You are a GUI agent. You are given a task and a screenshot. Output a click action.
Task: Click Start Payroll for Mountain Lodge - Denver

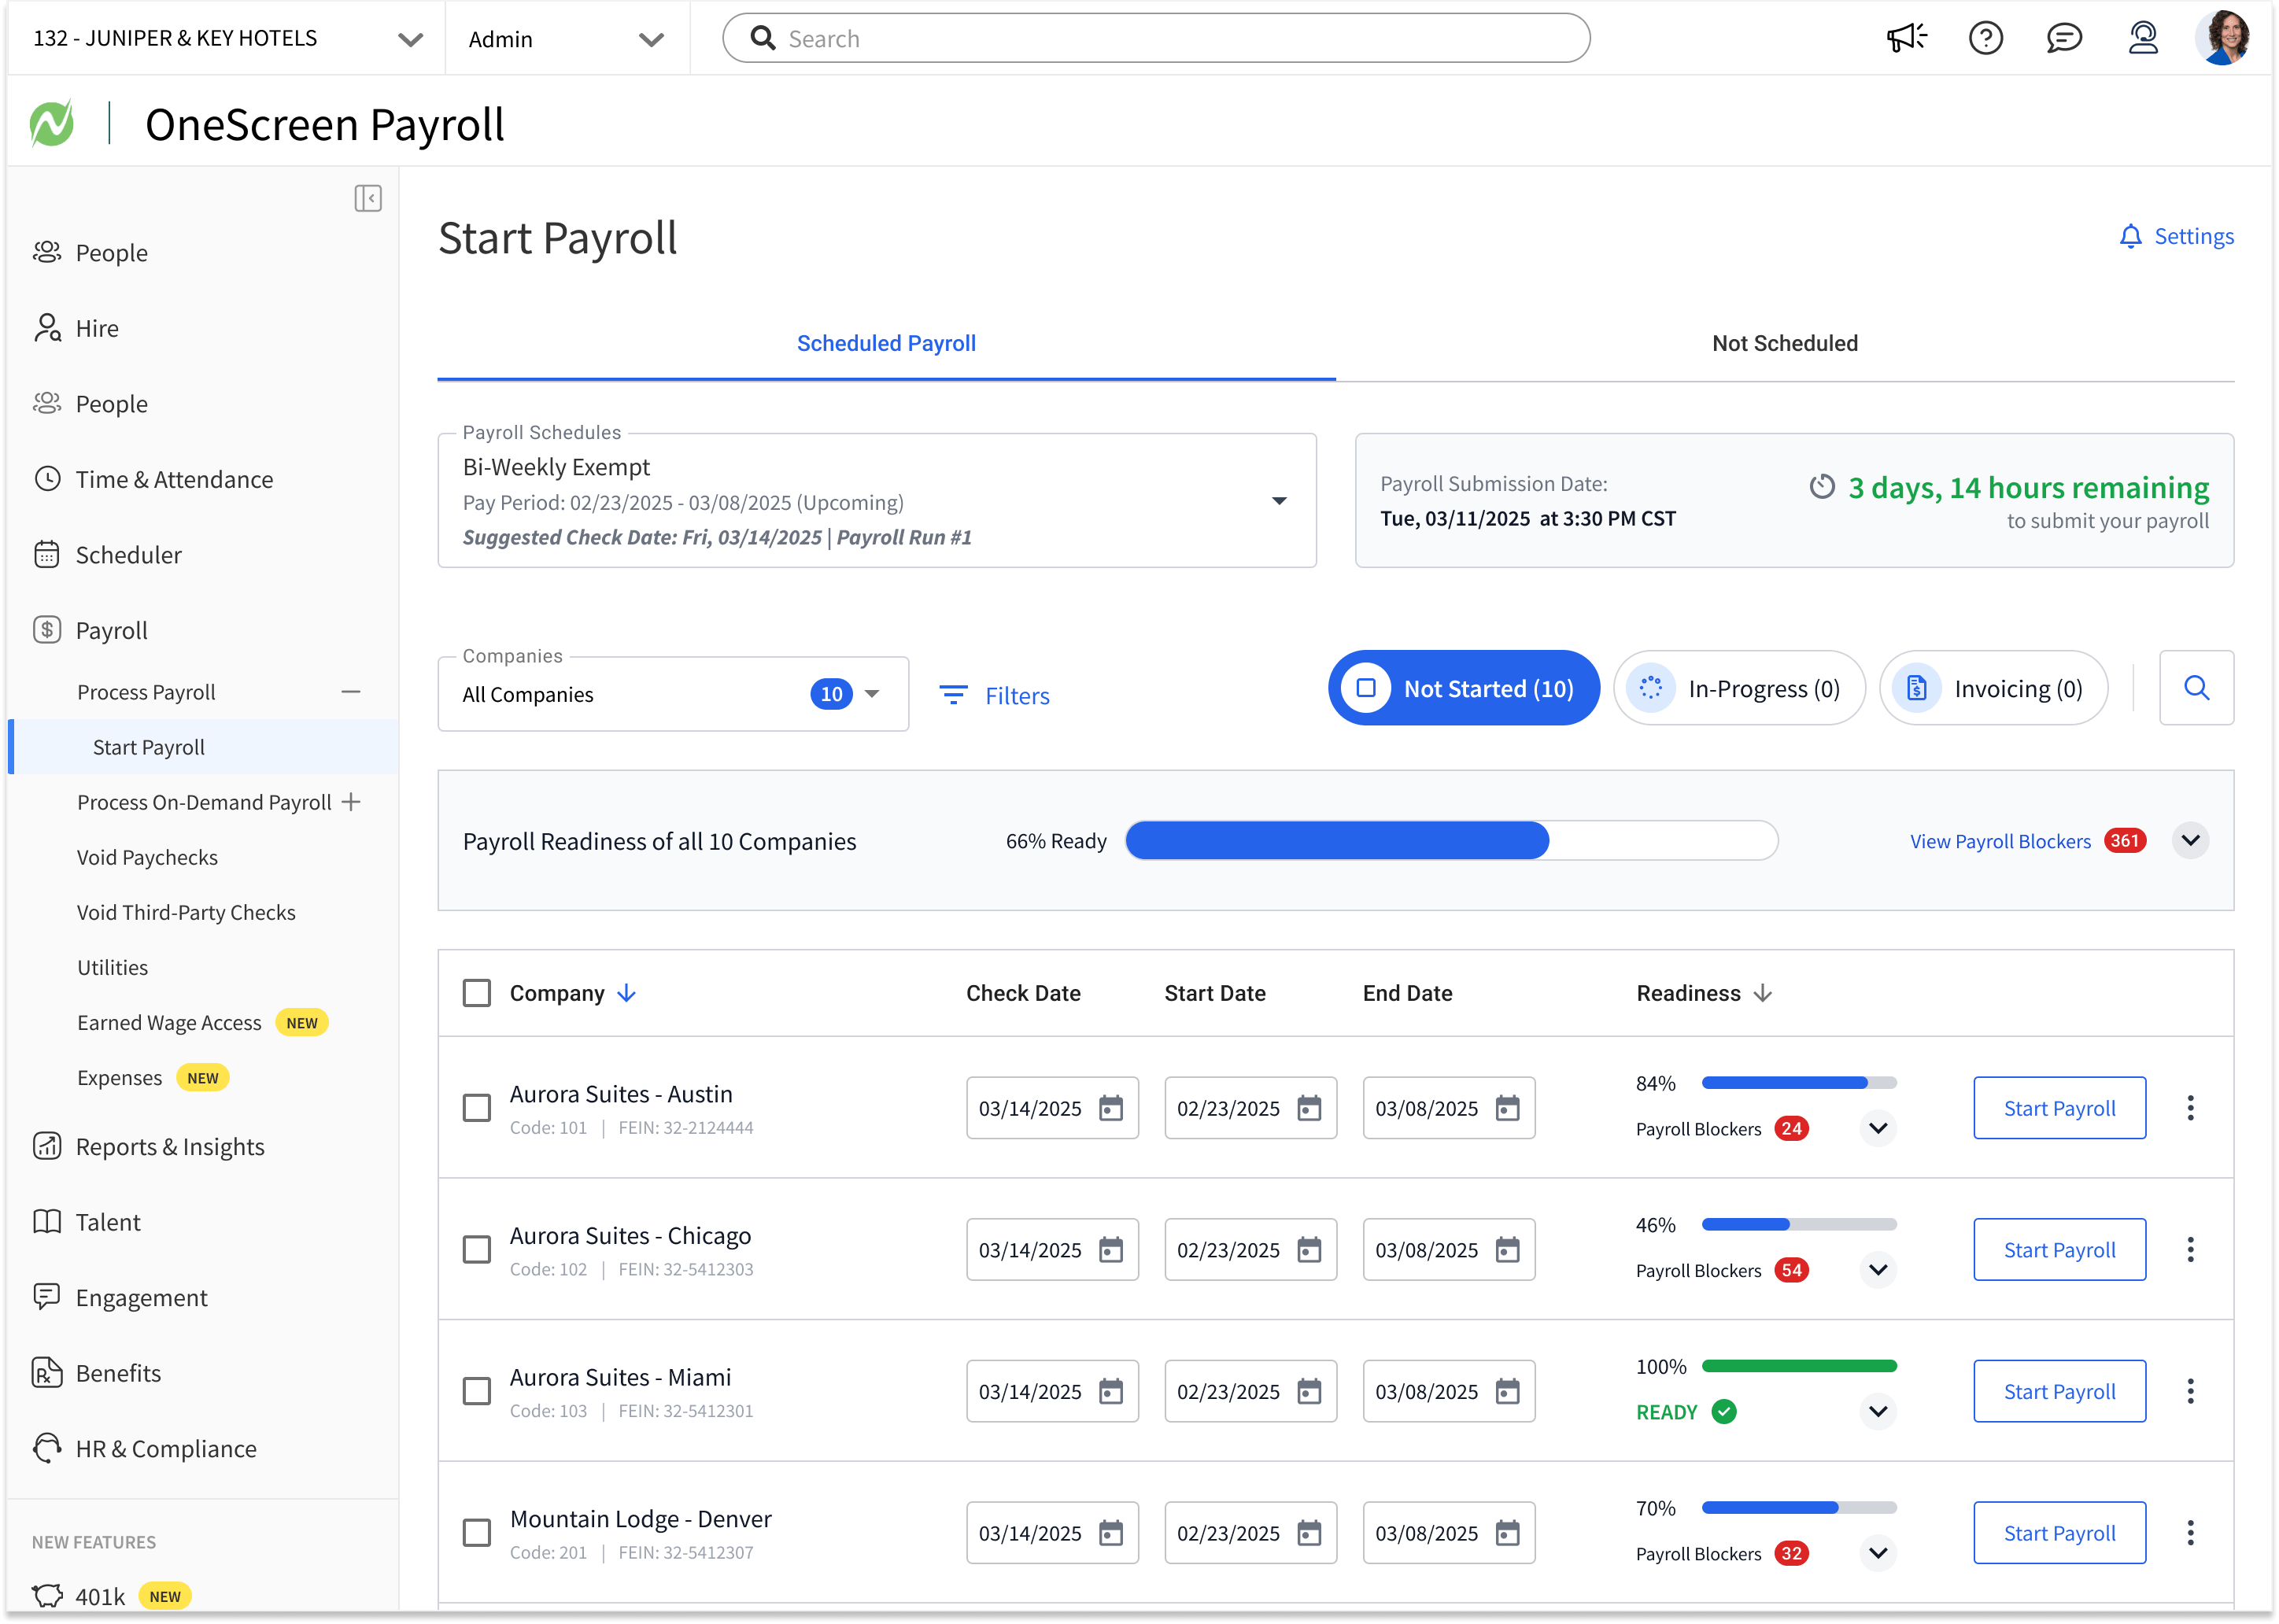tap(2060, 1533)
